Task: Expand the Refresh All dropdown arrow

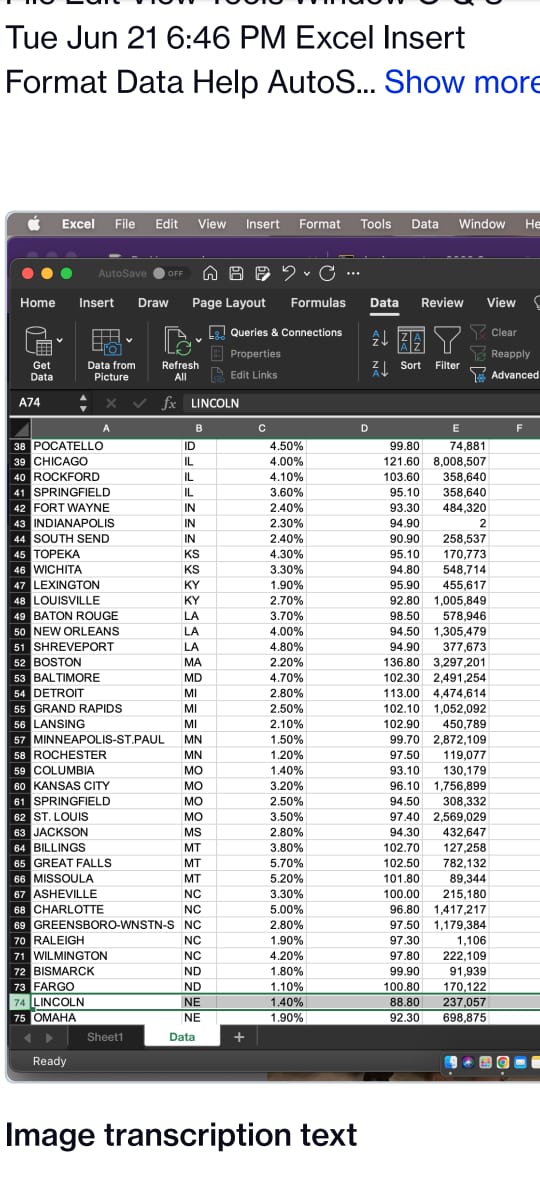Action: pos(198,340)
